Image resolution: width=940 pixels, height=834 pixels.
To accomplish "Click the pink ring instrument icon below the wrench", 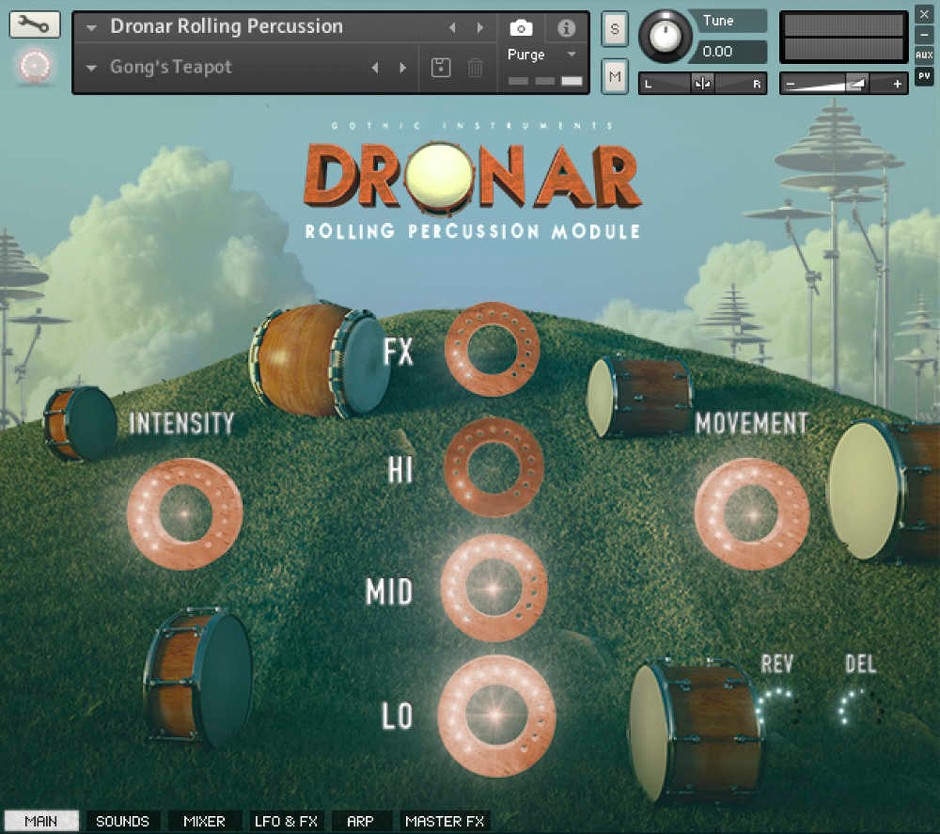I will 35,66.
